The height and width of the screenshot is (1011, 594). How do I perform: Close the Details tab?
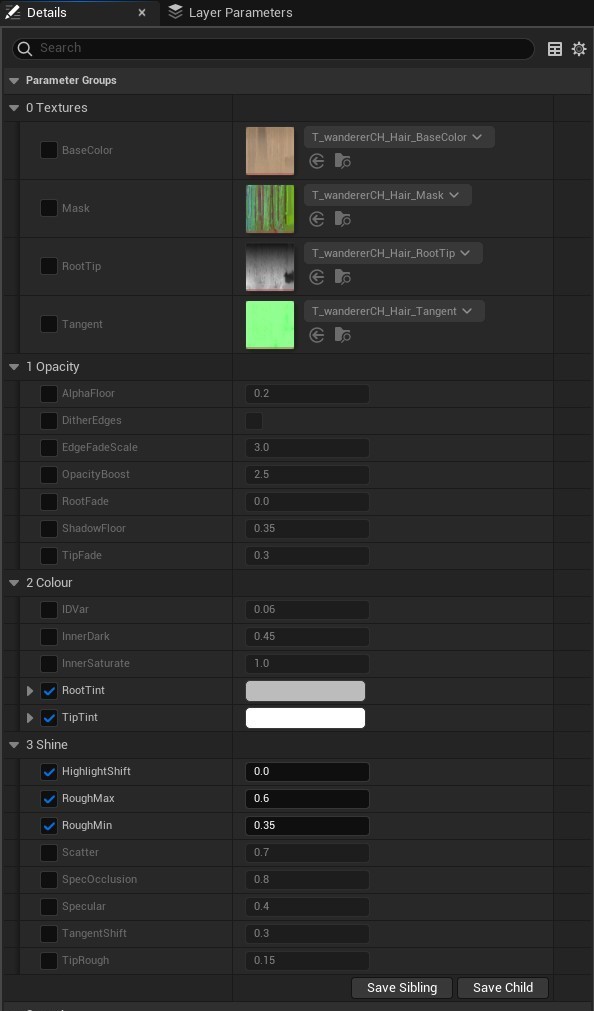coord(142,12)
